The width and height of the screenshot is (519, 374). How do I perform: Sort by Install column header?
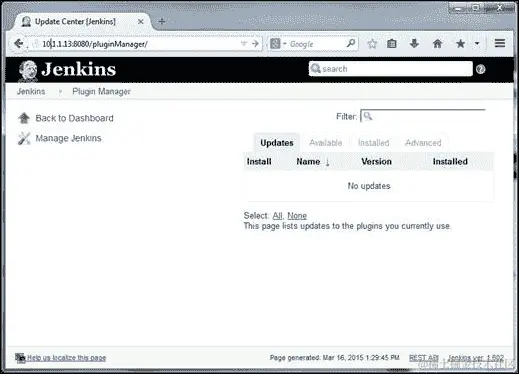(259, 161)
